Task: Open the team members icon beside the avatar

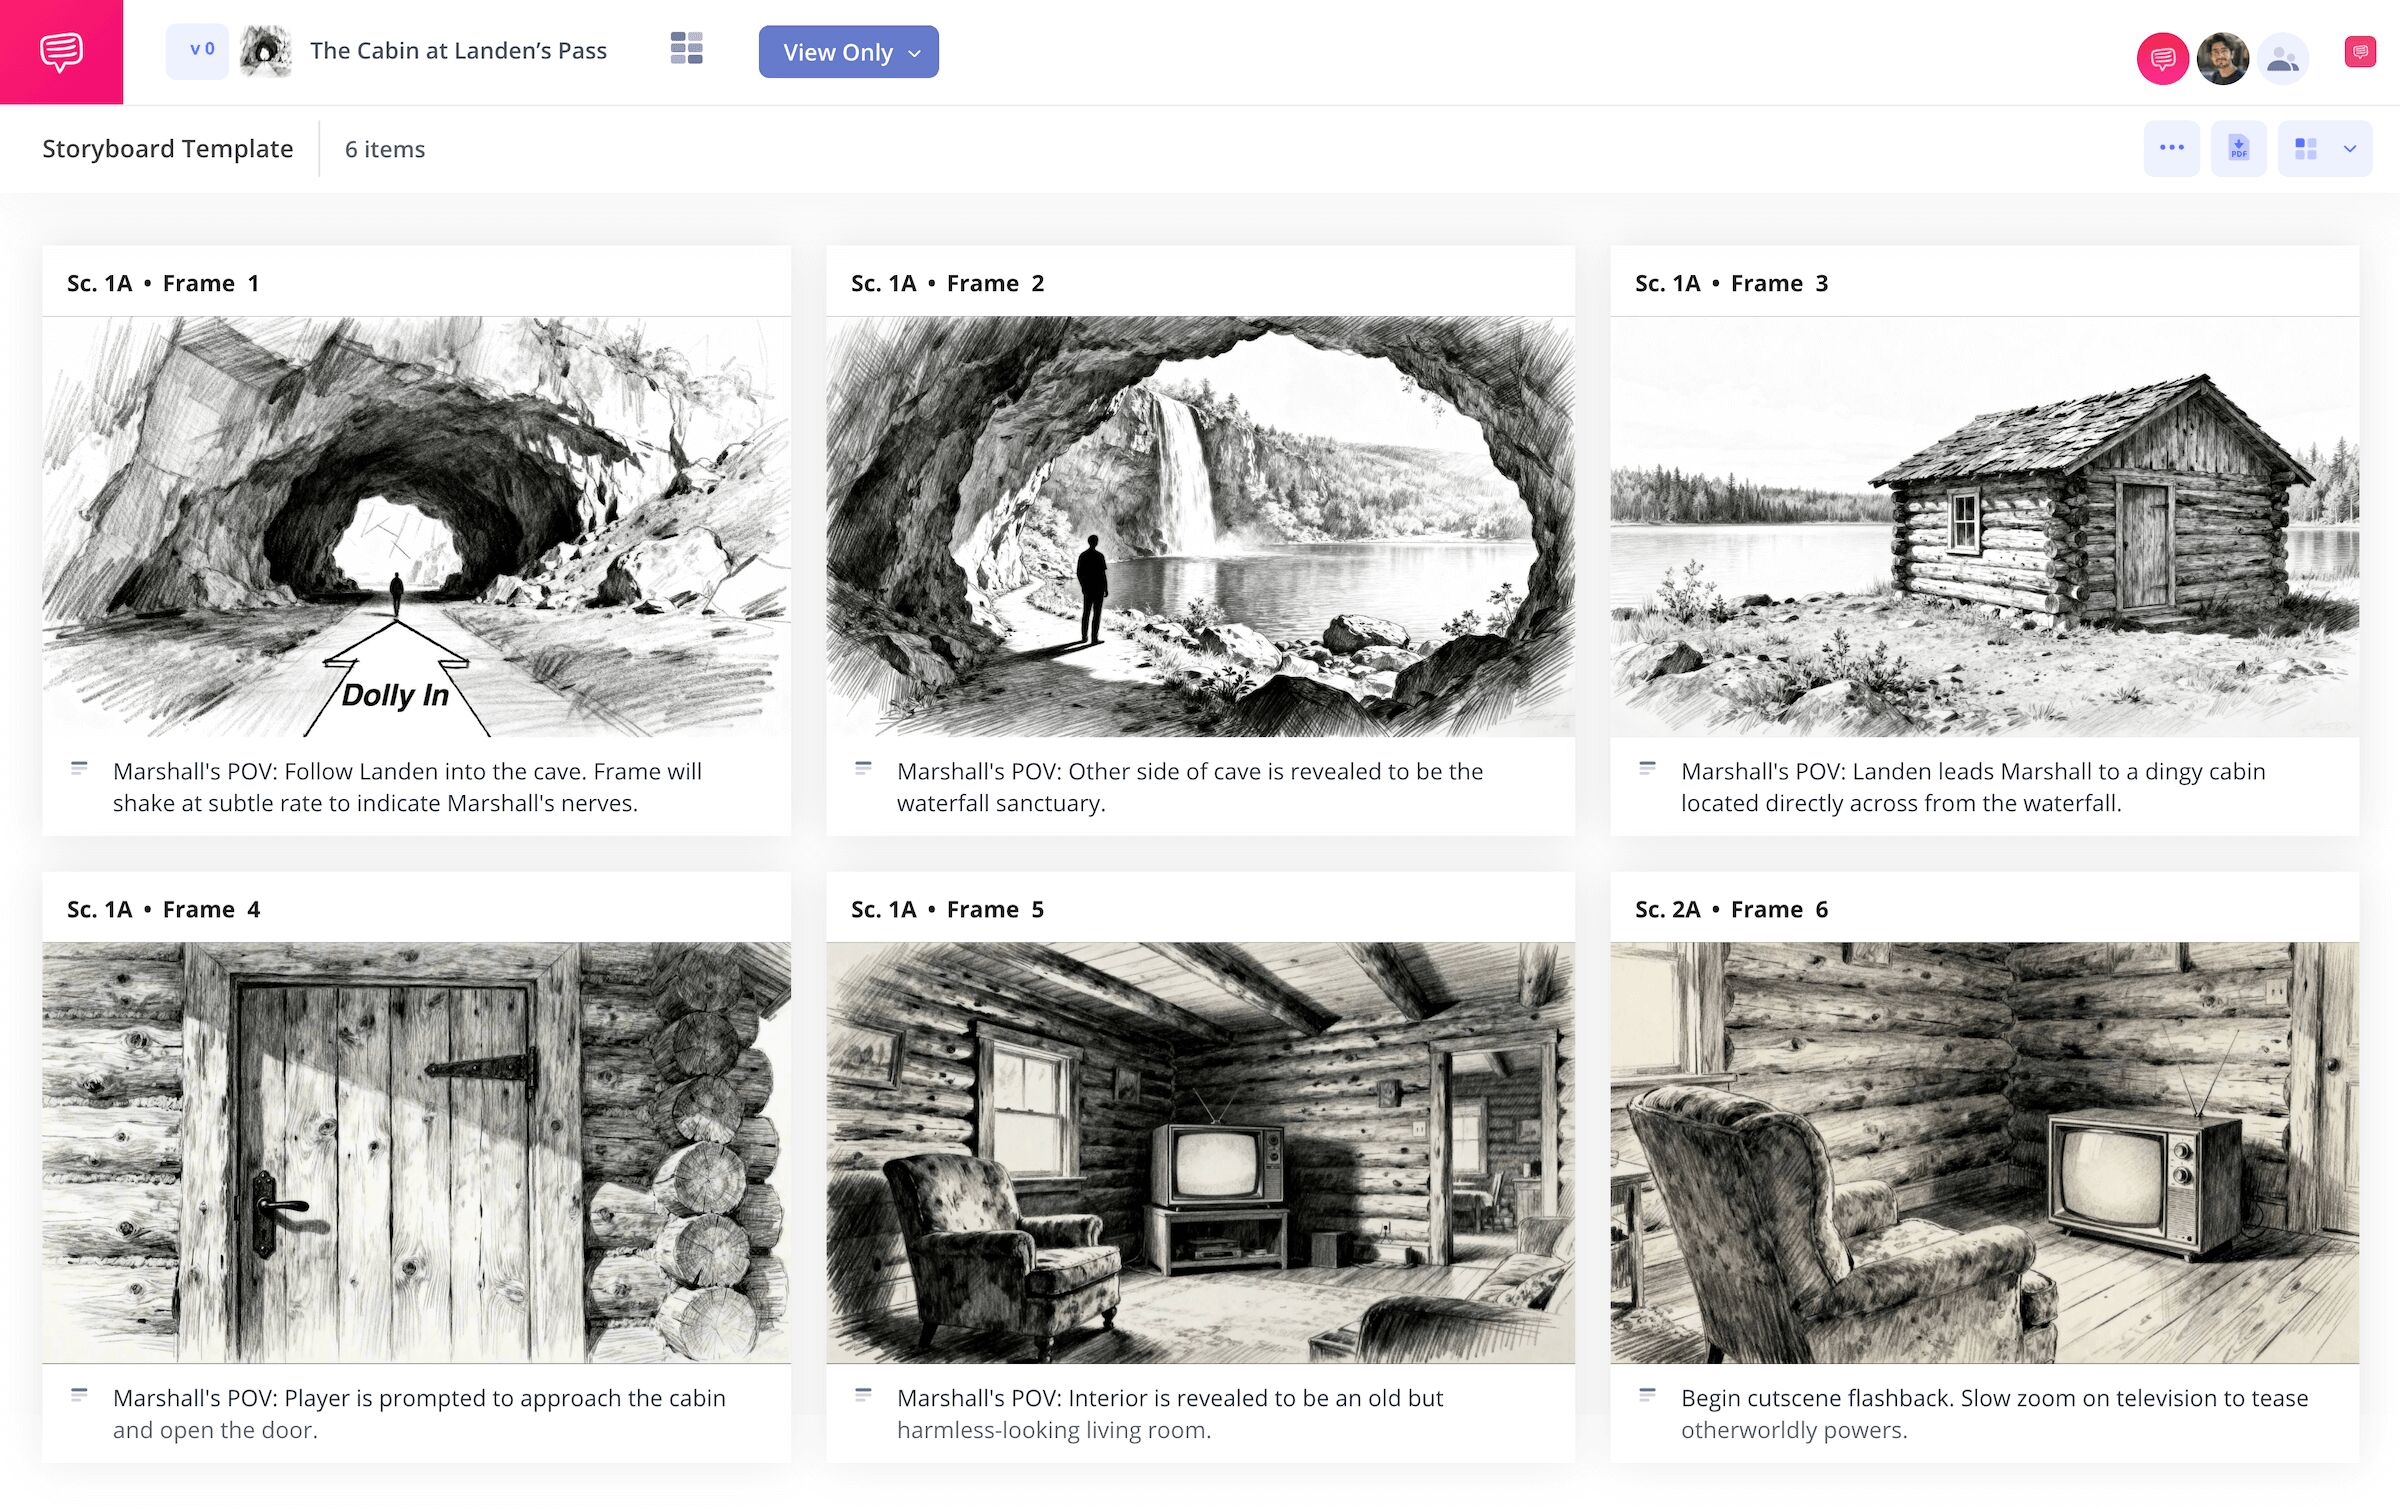Action: tap(2283, 58)
